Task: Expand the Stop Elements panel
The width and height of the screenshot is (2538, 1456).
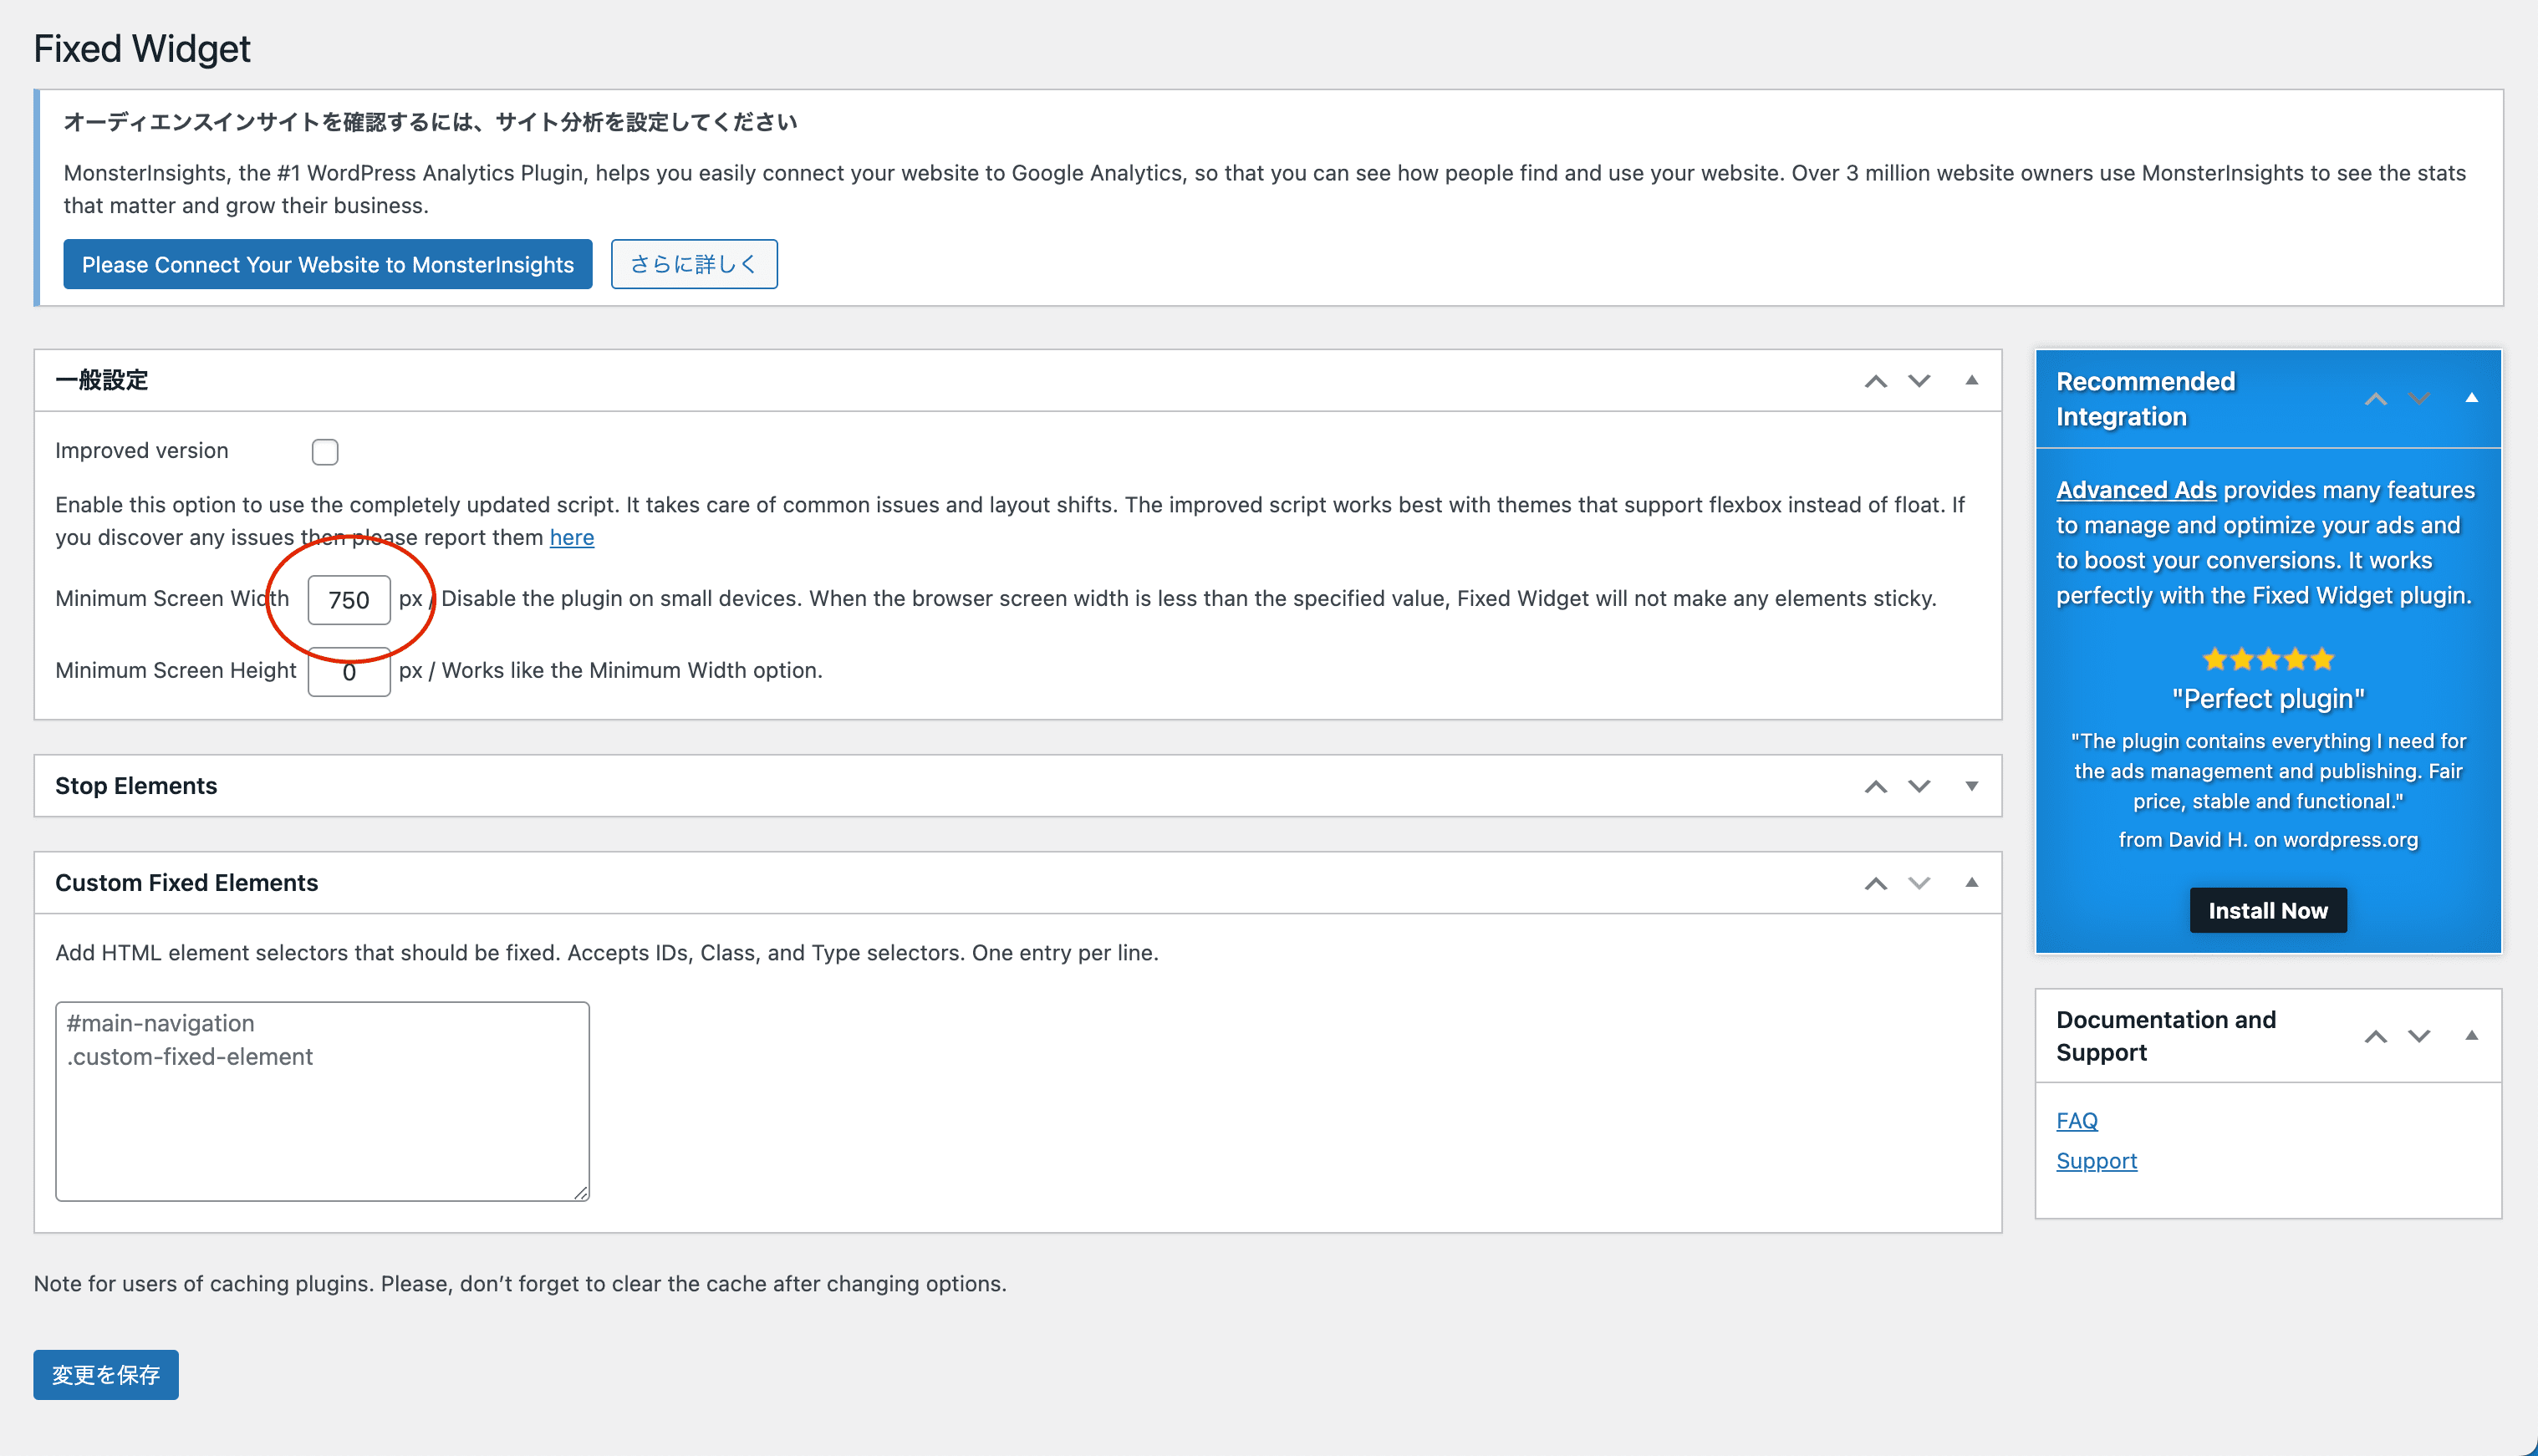Action: [1971, 786]
